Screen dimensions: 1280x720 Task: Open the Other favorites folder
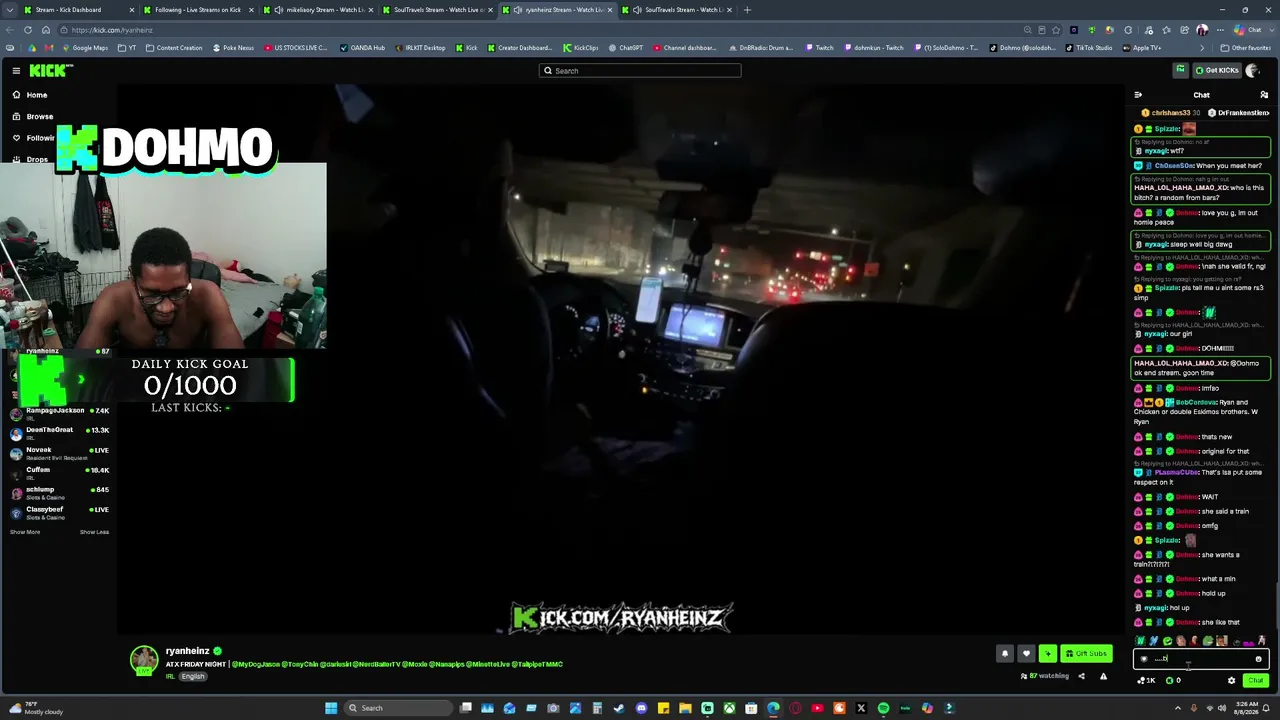tap(1245, 48)
